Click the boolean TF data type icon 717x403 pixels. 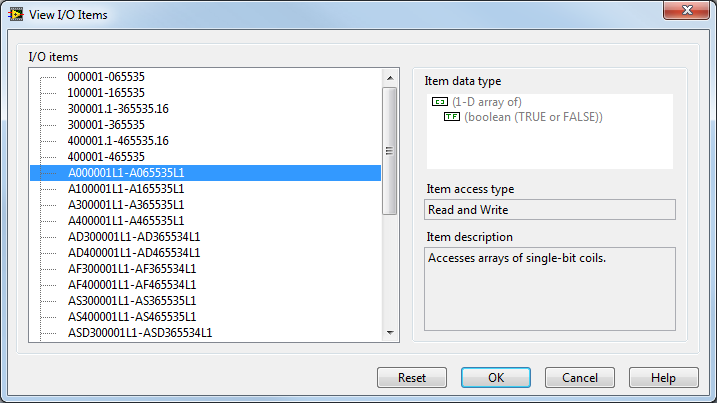(451, 117)
